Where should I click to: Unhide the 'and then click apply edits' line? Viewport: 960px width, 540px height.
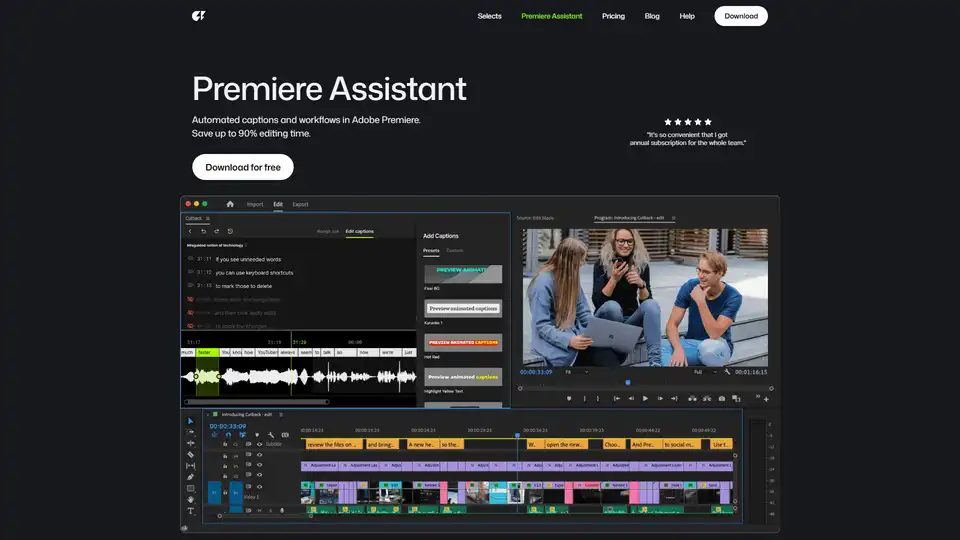[190, 313]
